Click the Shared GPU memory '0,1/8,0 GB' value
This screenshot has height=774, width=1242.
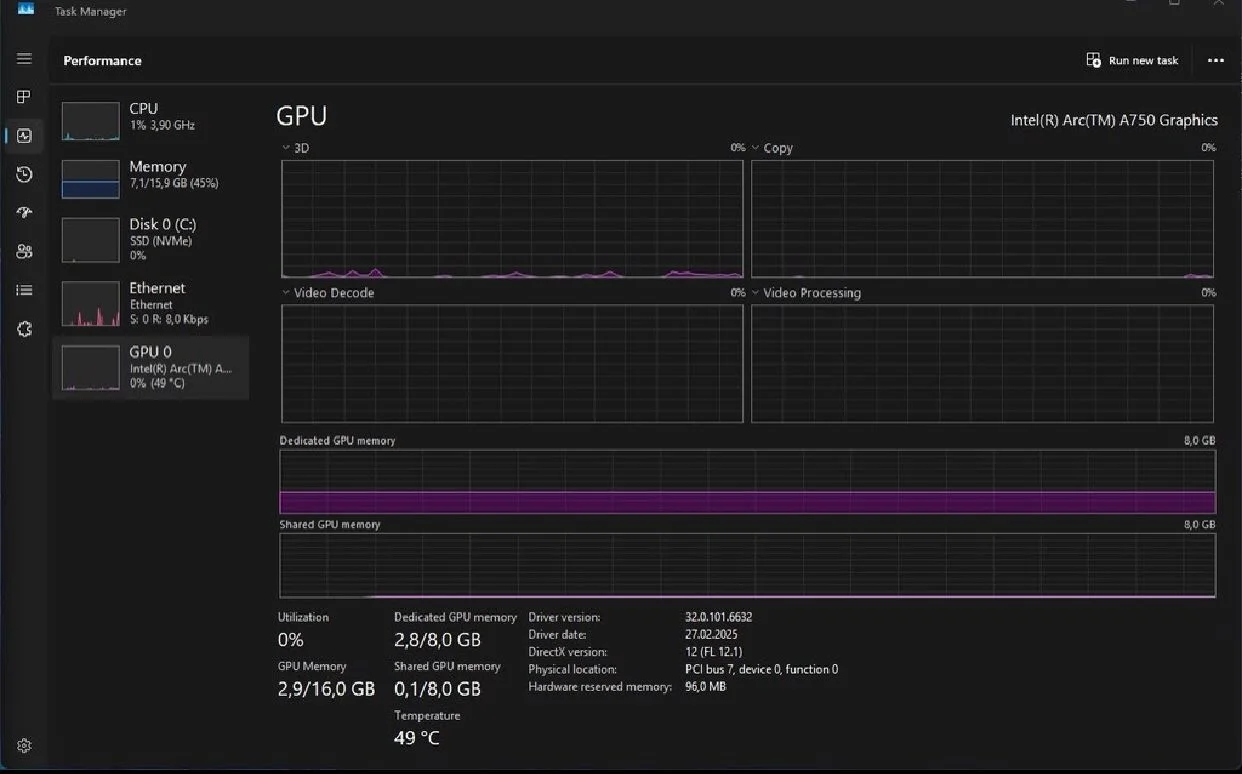(x=437, y=689)
